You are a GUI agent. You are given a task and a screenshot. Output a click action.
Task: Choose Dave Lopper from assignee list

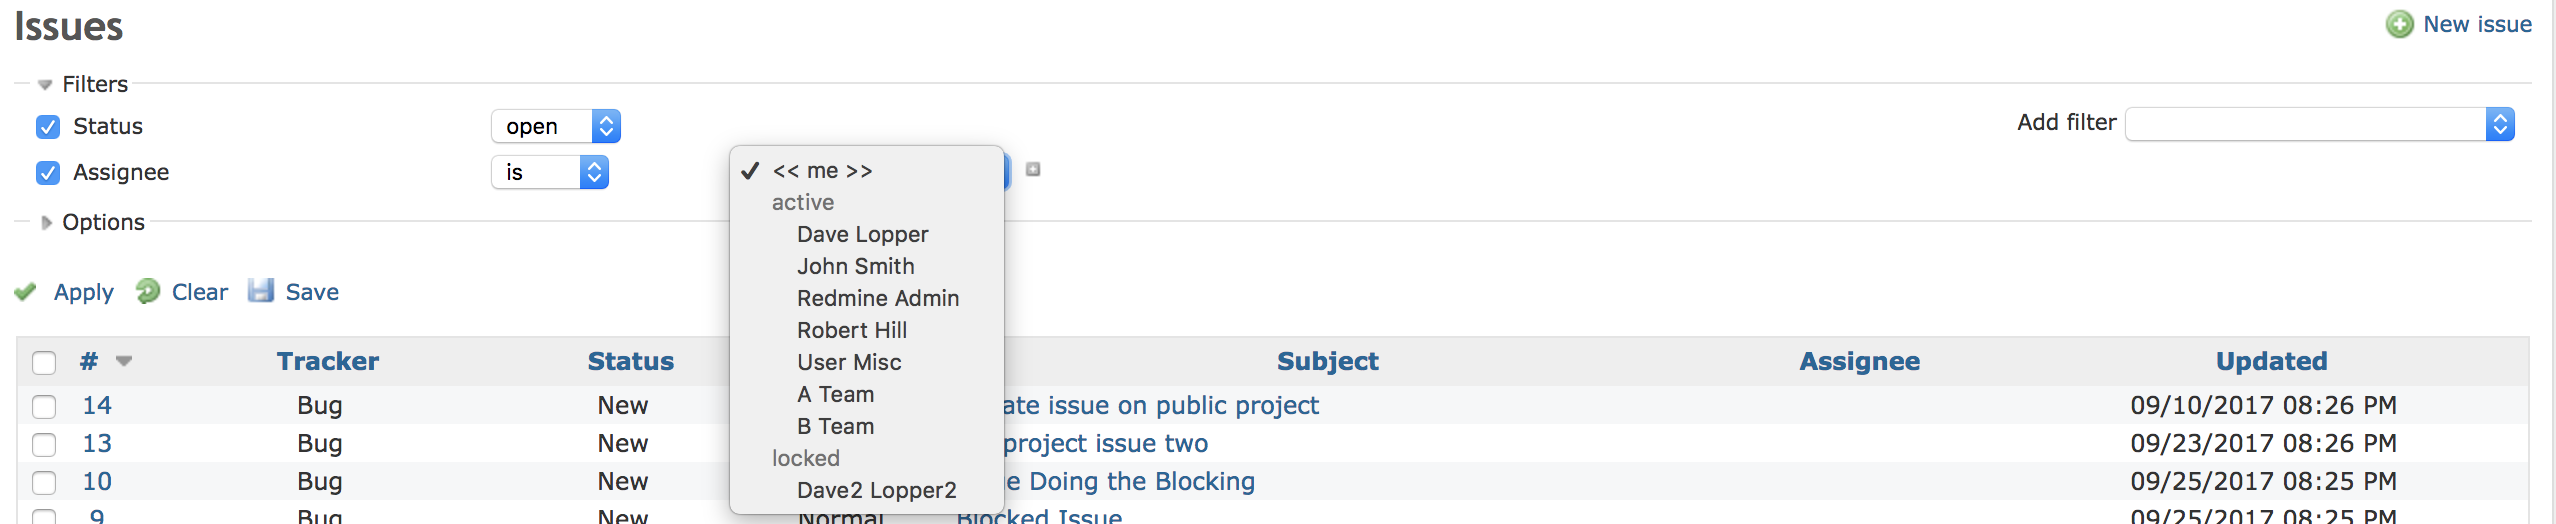(x=863, y=234)
